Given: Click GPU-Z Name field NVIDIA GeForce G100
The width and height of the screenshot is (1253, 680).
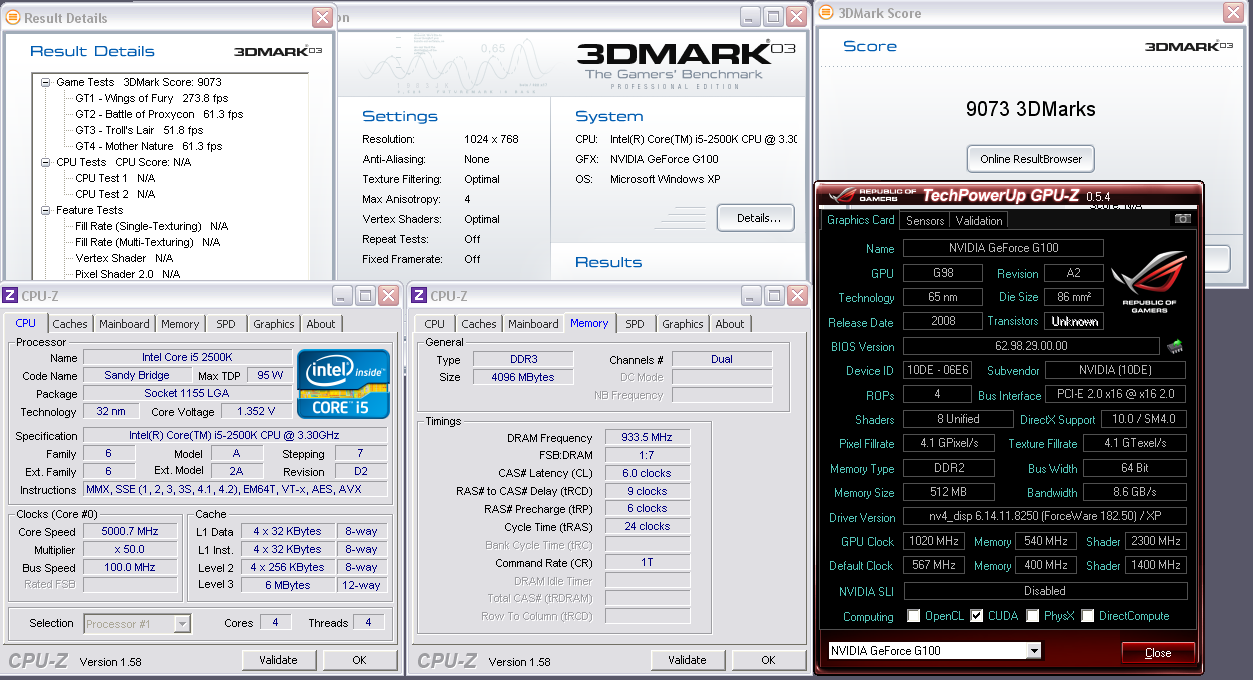Looking at the screenshot, I should (1003, 248).
